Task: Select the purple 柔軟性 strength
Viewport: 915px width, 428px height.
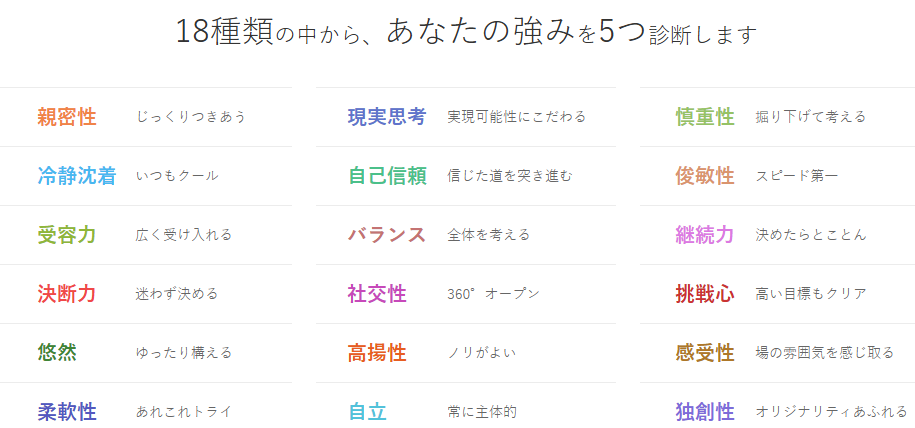Action: 66,411
